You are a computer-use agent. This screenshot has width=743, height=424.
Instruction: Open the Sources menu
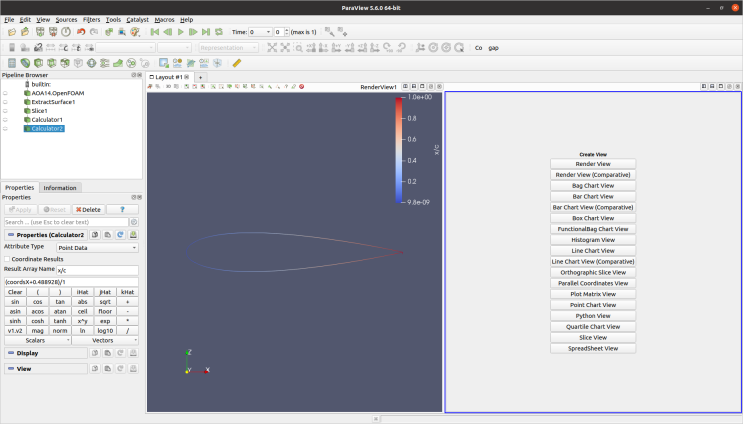click(66, 20)
